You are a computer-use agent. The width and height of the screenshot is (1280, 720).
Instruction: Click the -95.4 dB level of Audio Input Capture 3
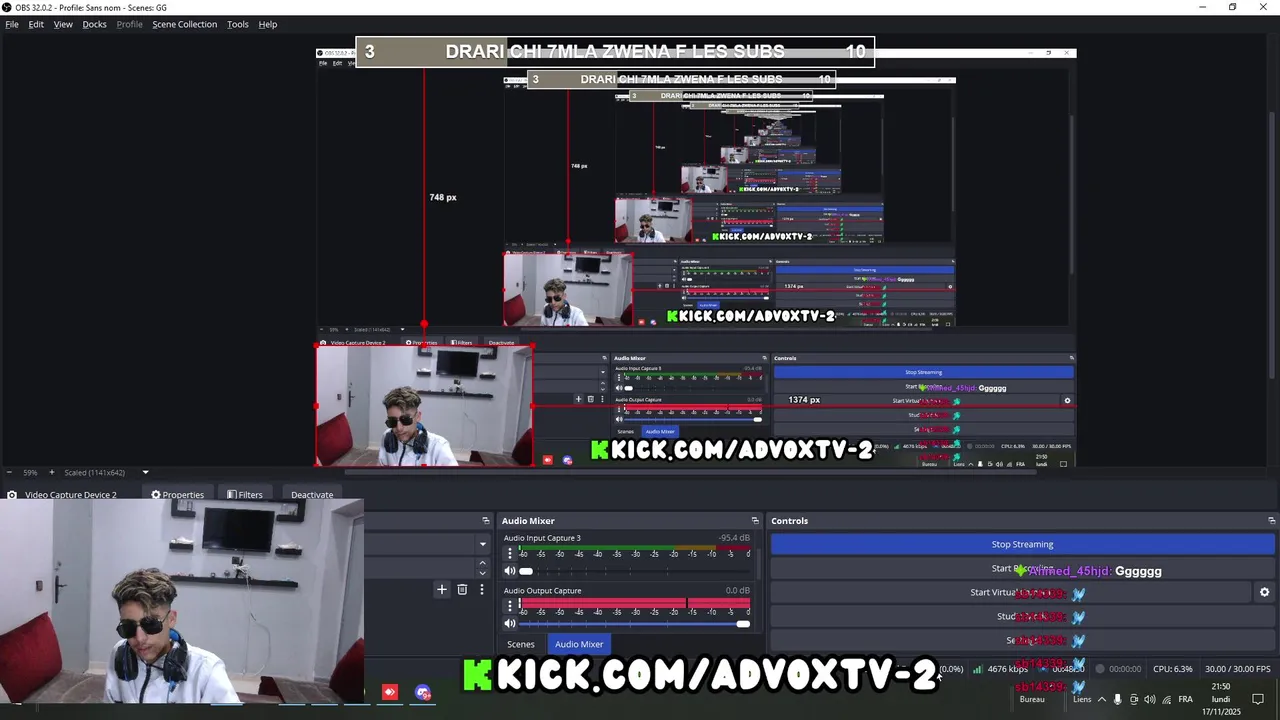[734, 538]
